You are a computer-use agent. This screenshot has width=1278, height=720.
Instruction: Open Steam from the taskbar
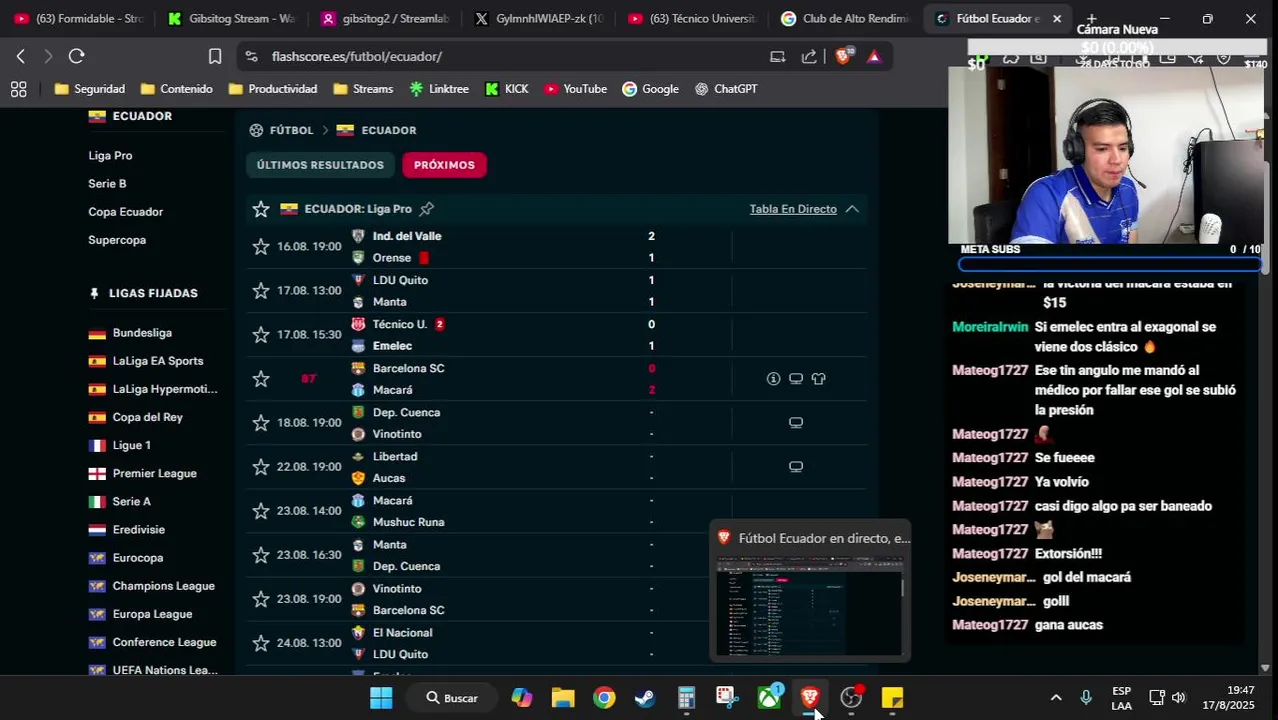coord(645,698)
